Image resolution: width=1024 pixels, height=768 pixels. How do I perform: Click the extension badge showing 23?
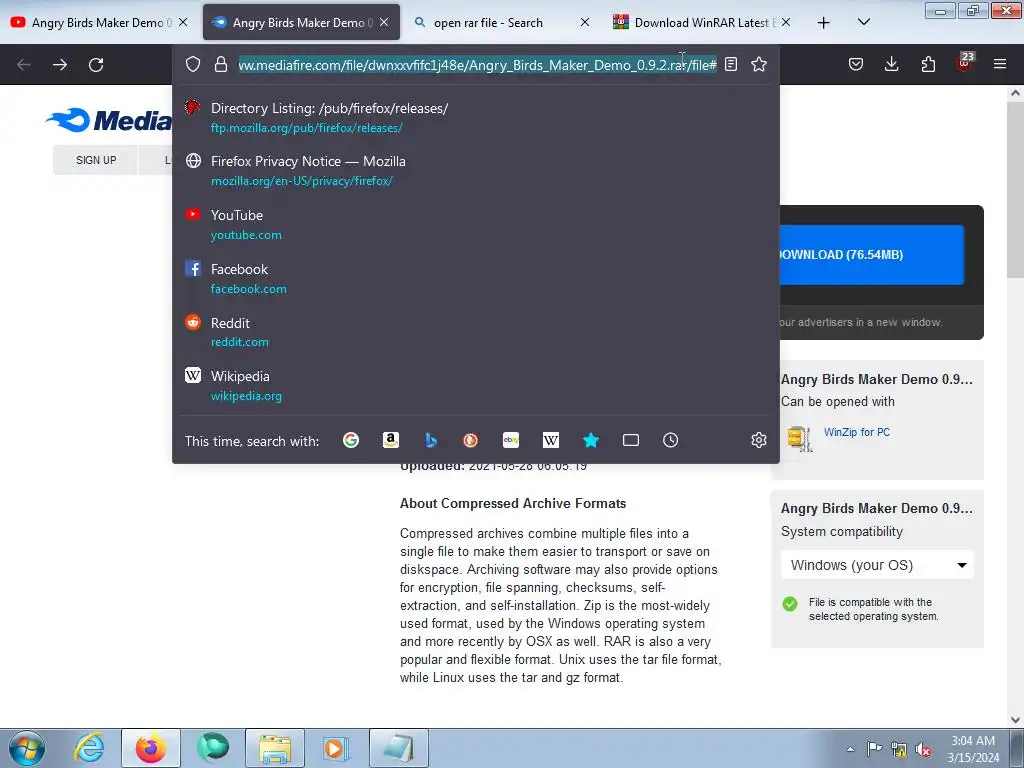965,61
